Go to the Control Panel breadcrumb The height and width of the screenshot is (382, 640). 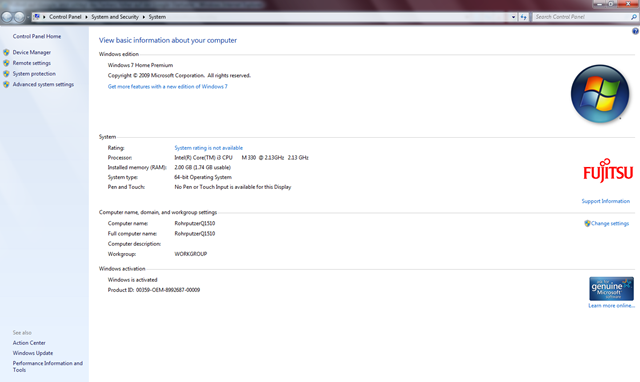[65, 17]
